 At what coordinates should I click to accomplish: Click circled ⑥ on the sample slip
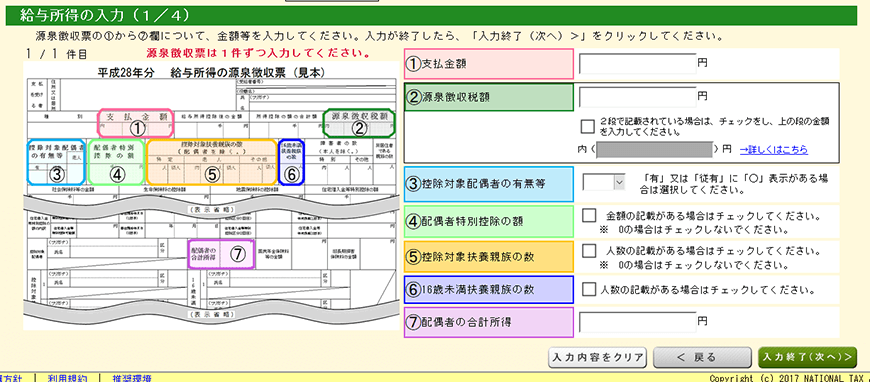point(292,163)
